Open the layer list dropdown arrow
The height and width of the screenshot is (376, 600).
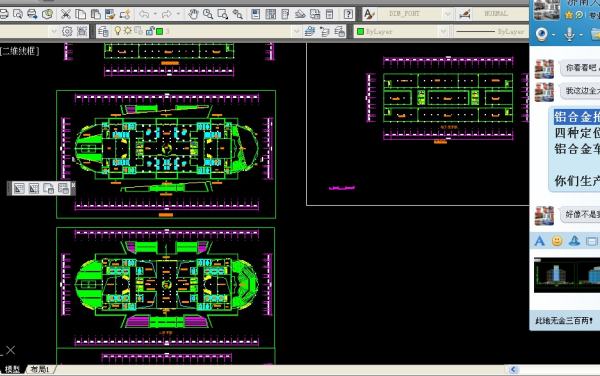tap(296, 31)
